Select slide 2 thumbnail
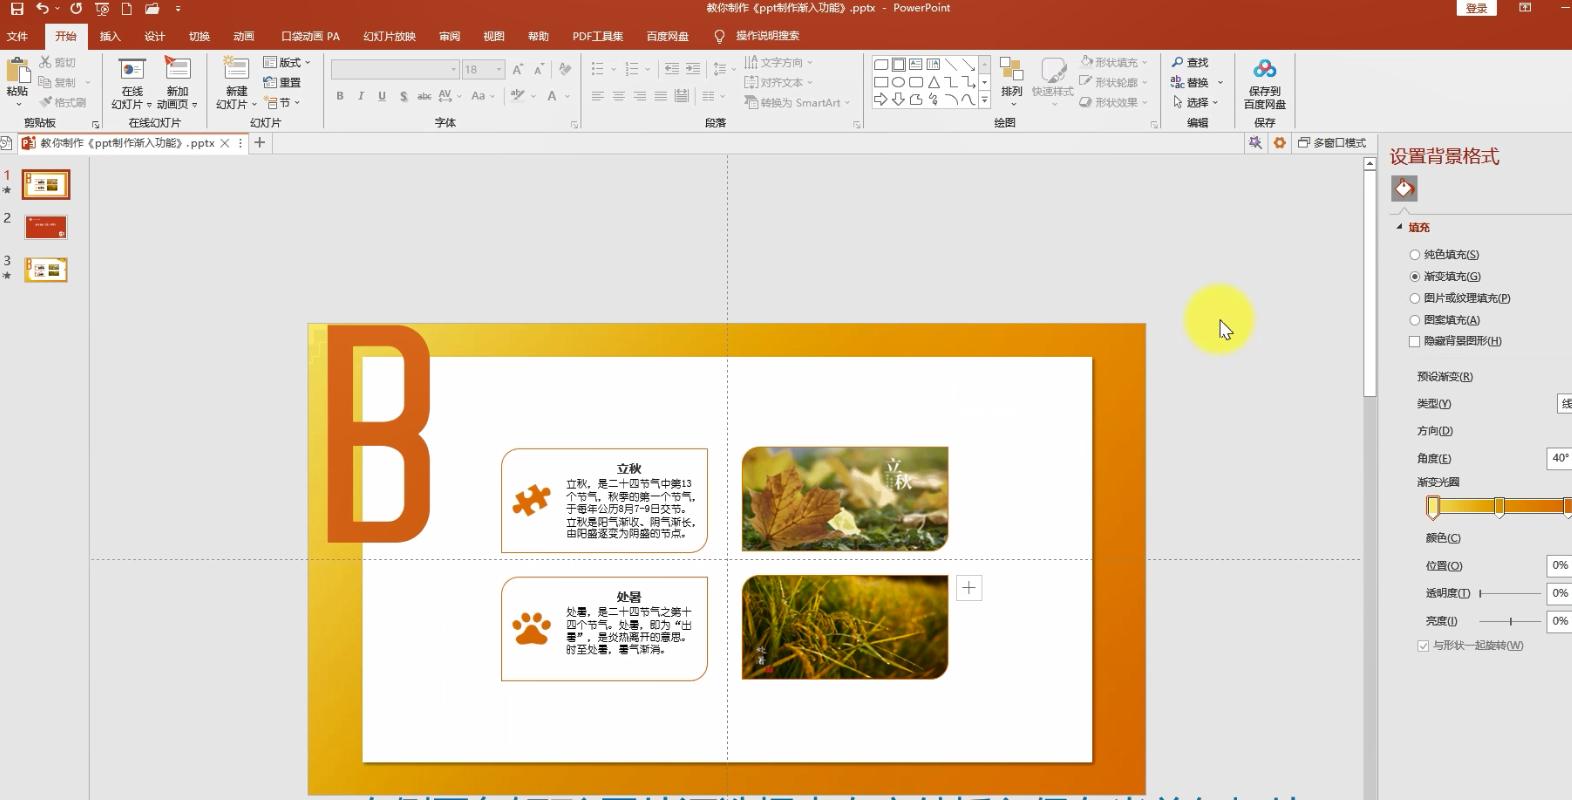Image resolution: width=1572 pixels, height=800 pixels. pos(46,227)
